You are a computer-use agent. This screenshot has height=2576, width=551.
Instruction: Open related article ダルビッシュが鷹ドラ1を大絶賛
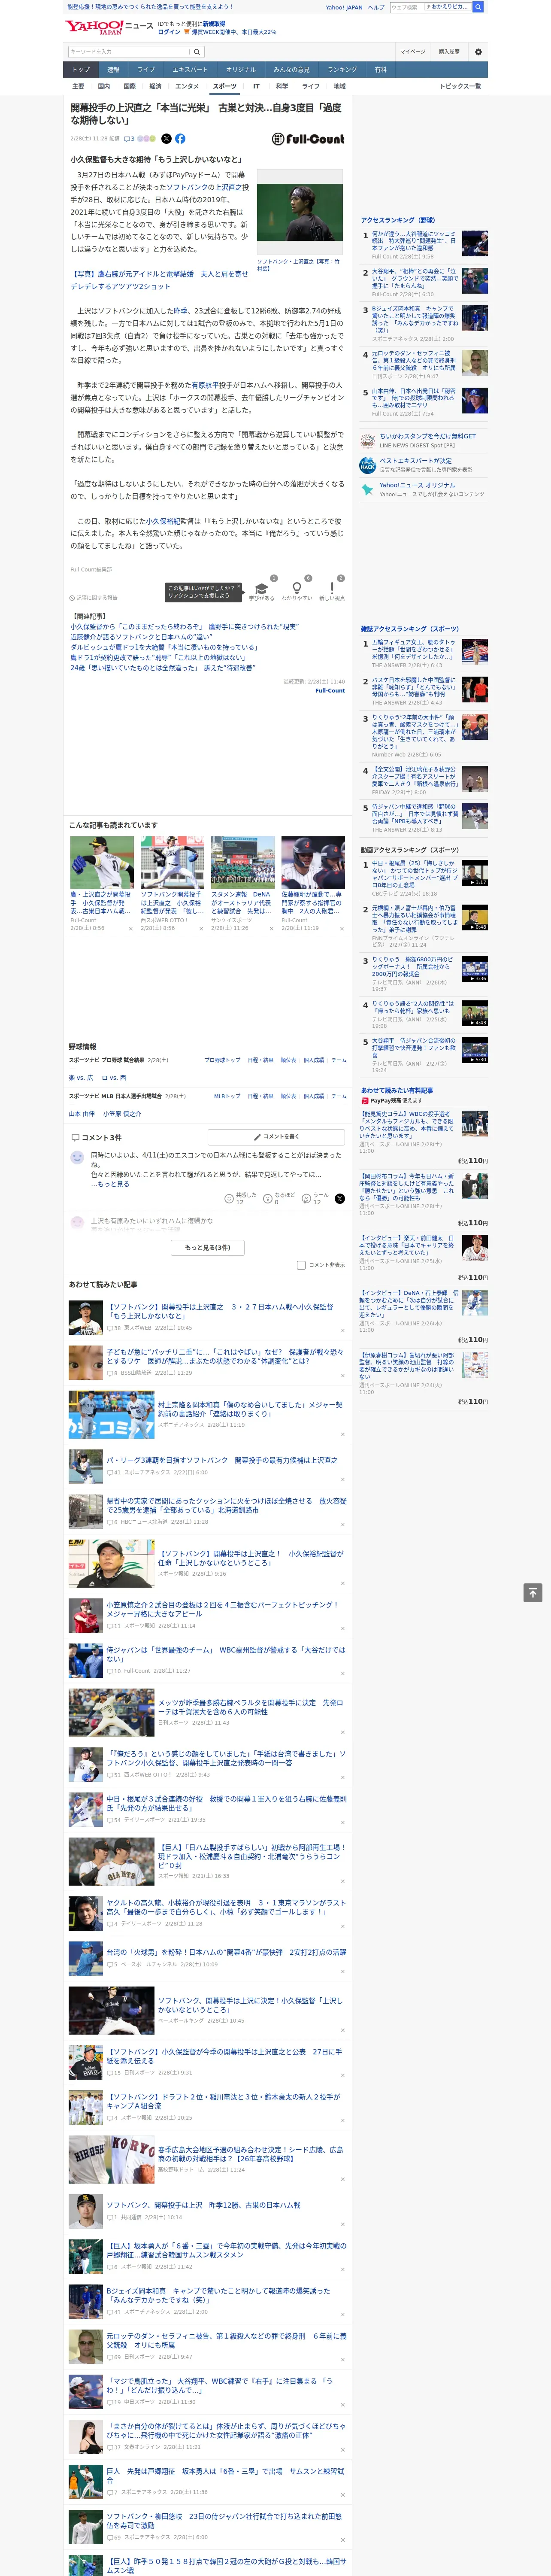[163, 647]
